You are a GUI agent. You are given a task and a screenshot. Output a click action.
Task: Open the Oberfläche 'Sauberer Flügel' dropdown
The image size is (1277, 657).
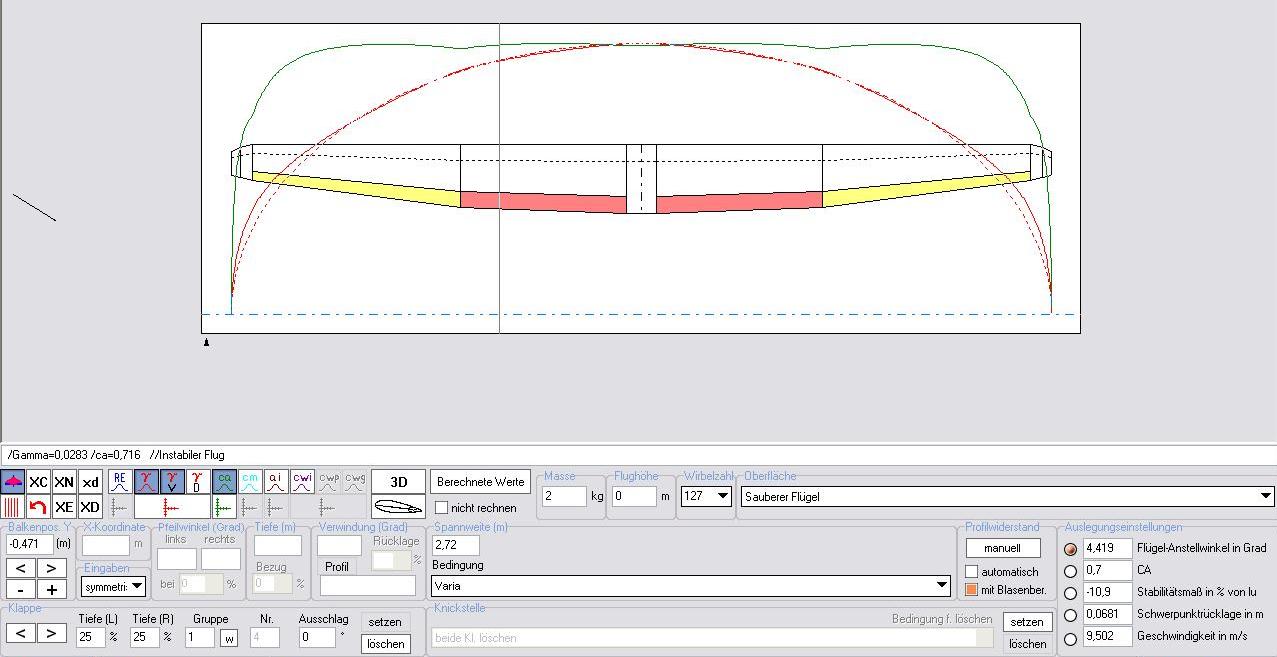tap(1265, 496)
